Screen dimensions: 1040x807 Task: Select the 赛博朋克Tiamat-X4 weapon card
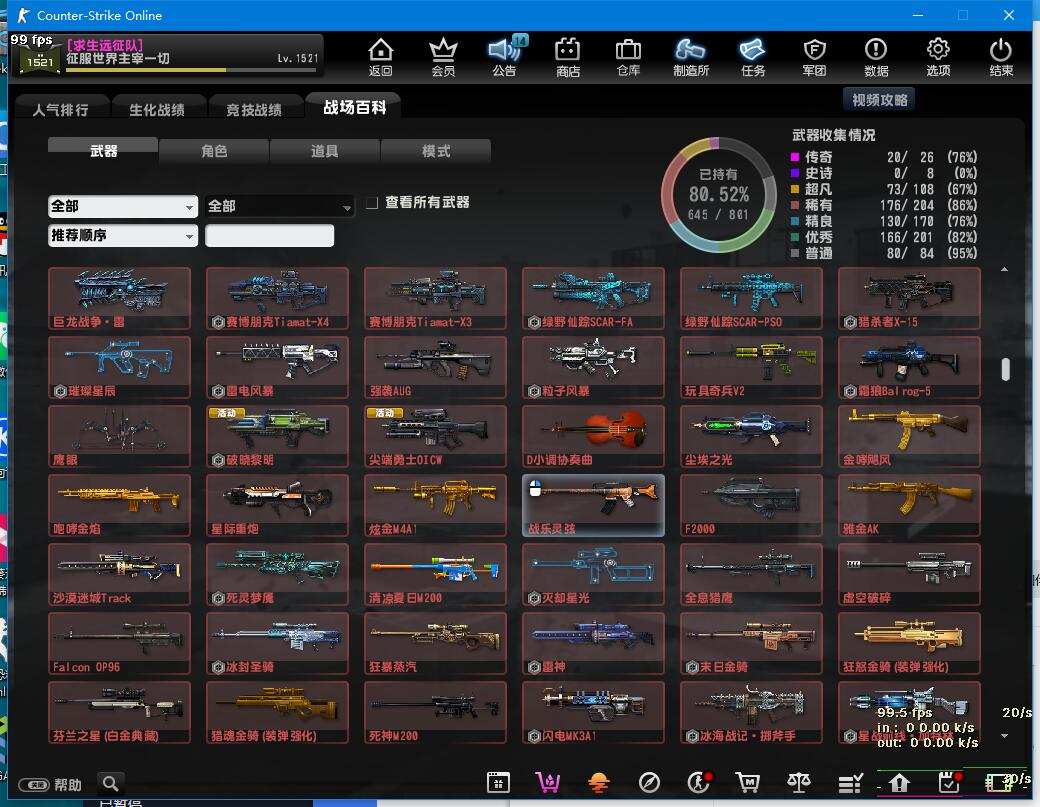pos(277,298)
